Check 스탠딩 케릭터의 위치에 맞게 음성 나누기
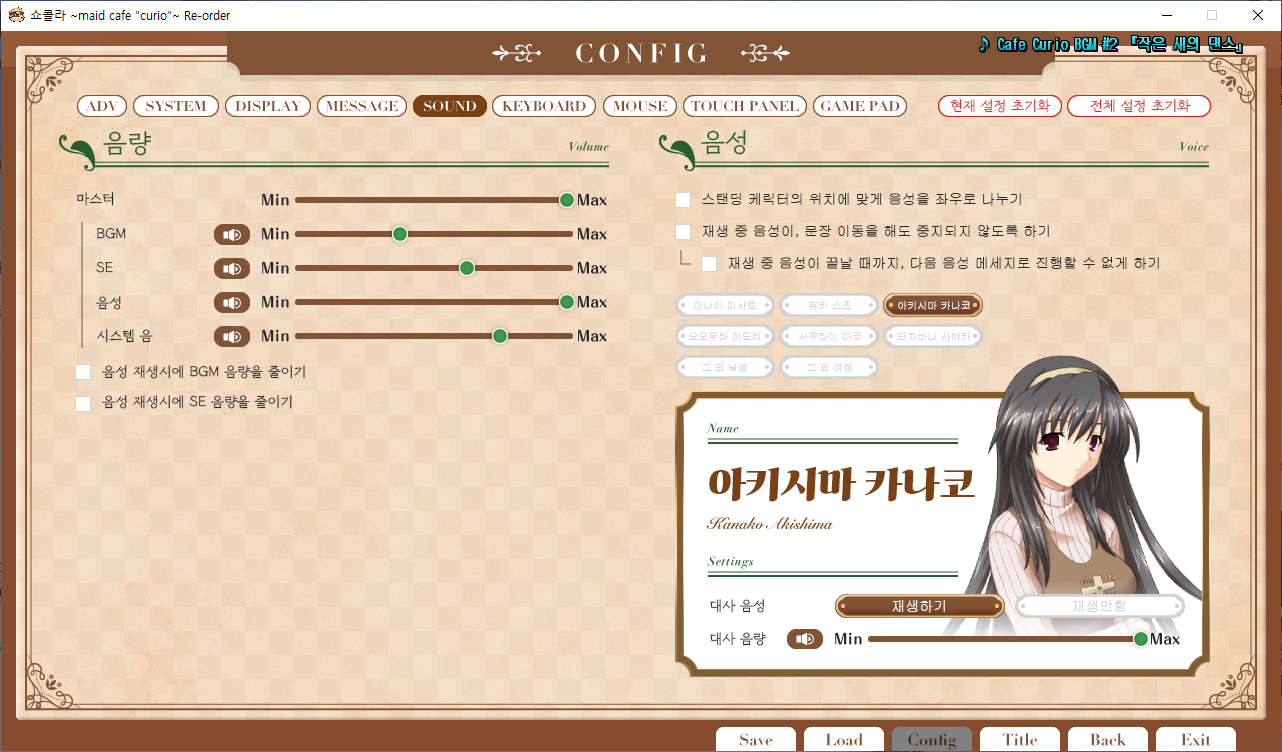This screenshot has width=1282, height=752. pyautogui.click(x=683, y=200)
